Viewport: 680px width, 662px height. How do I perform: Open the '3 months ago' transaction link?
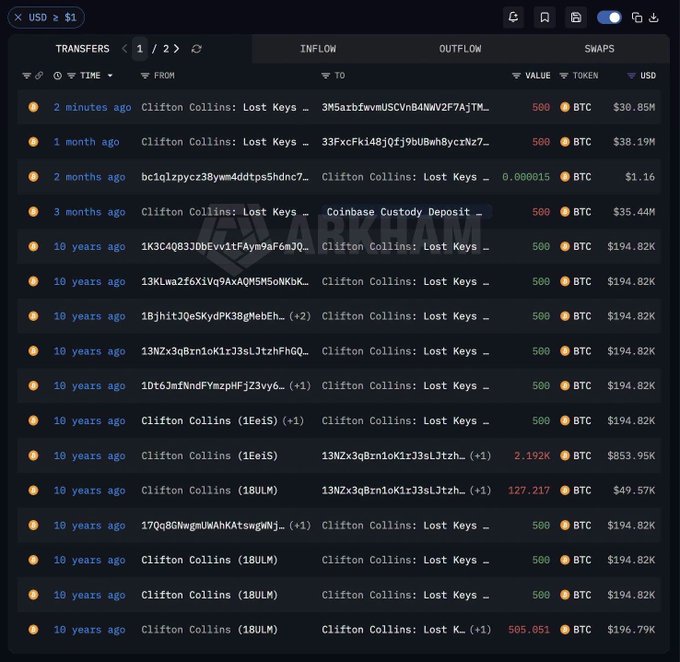pyautogui.click(x=89, y=212)
